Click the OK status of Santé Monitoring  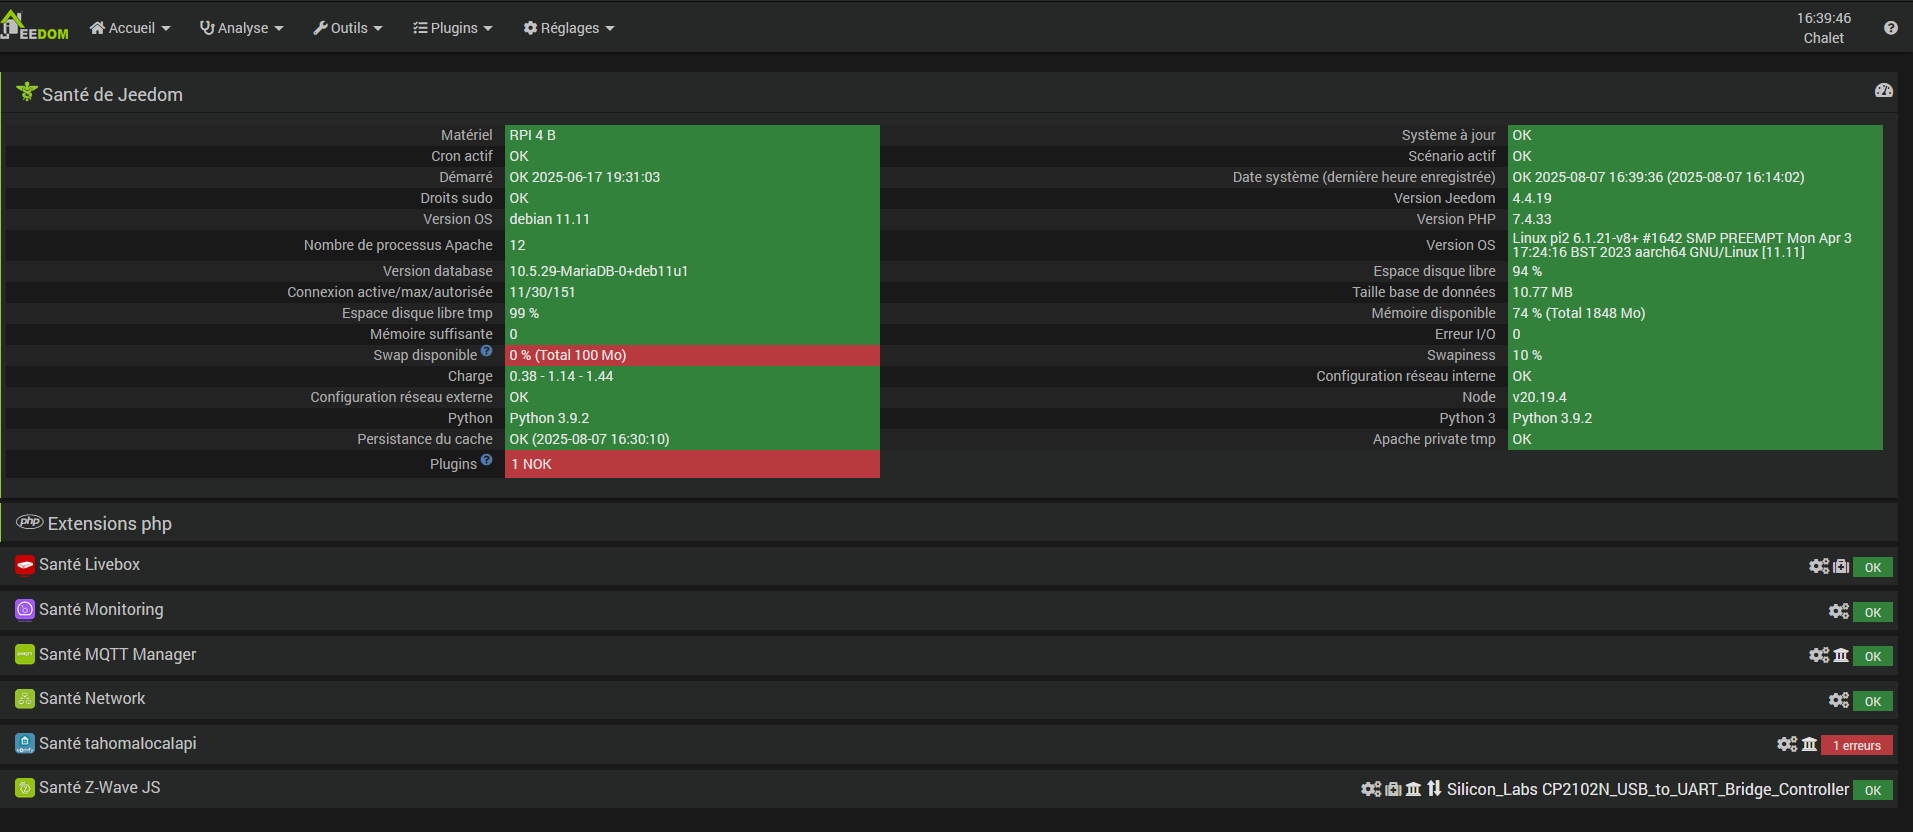(1872, 612)
